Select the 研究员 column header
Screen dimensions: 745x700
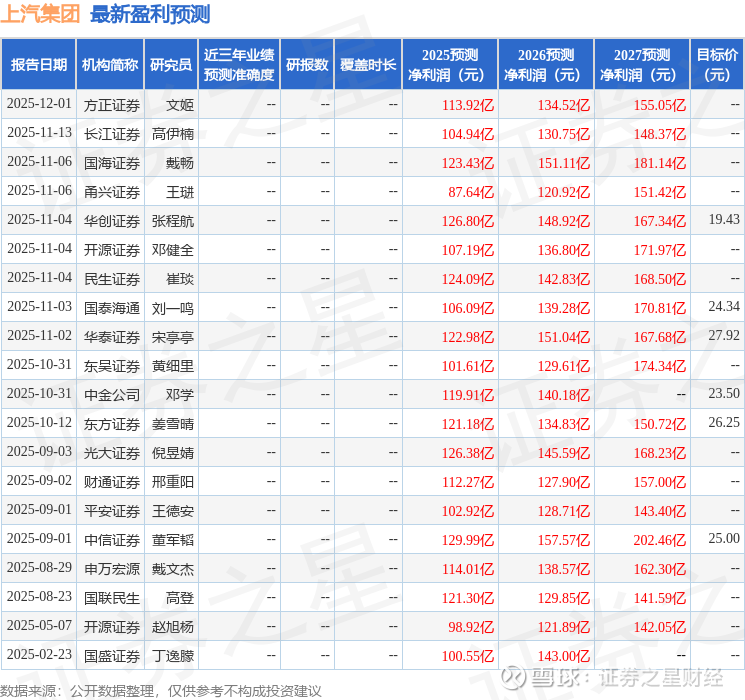[x=171, y=65]
